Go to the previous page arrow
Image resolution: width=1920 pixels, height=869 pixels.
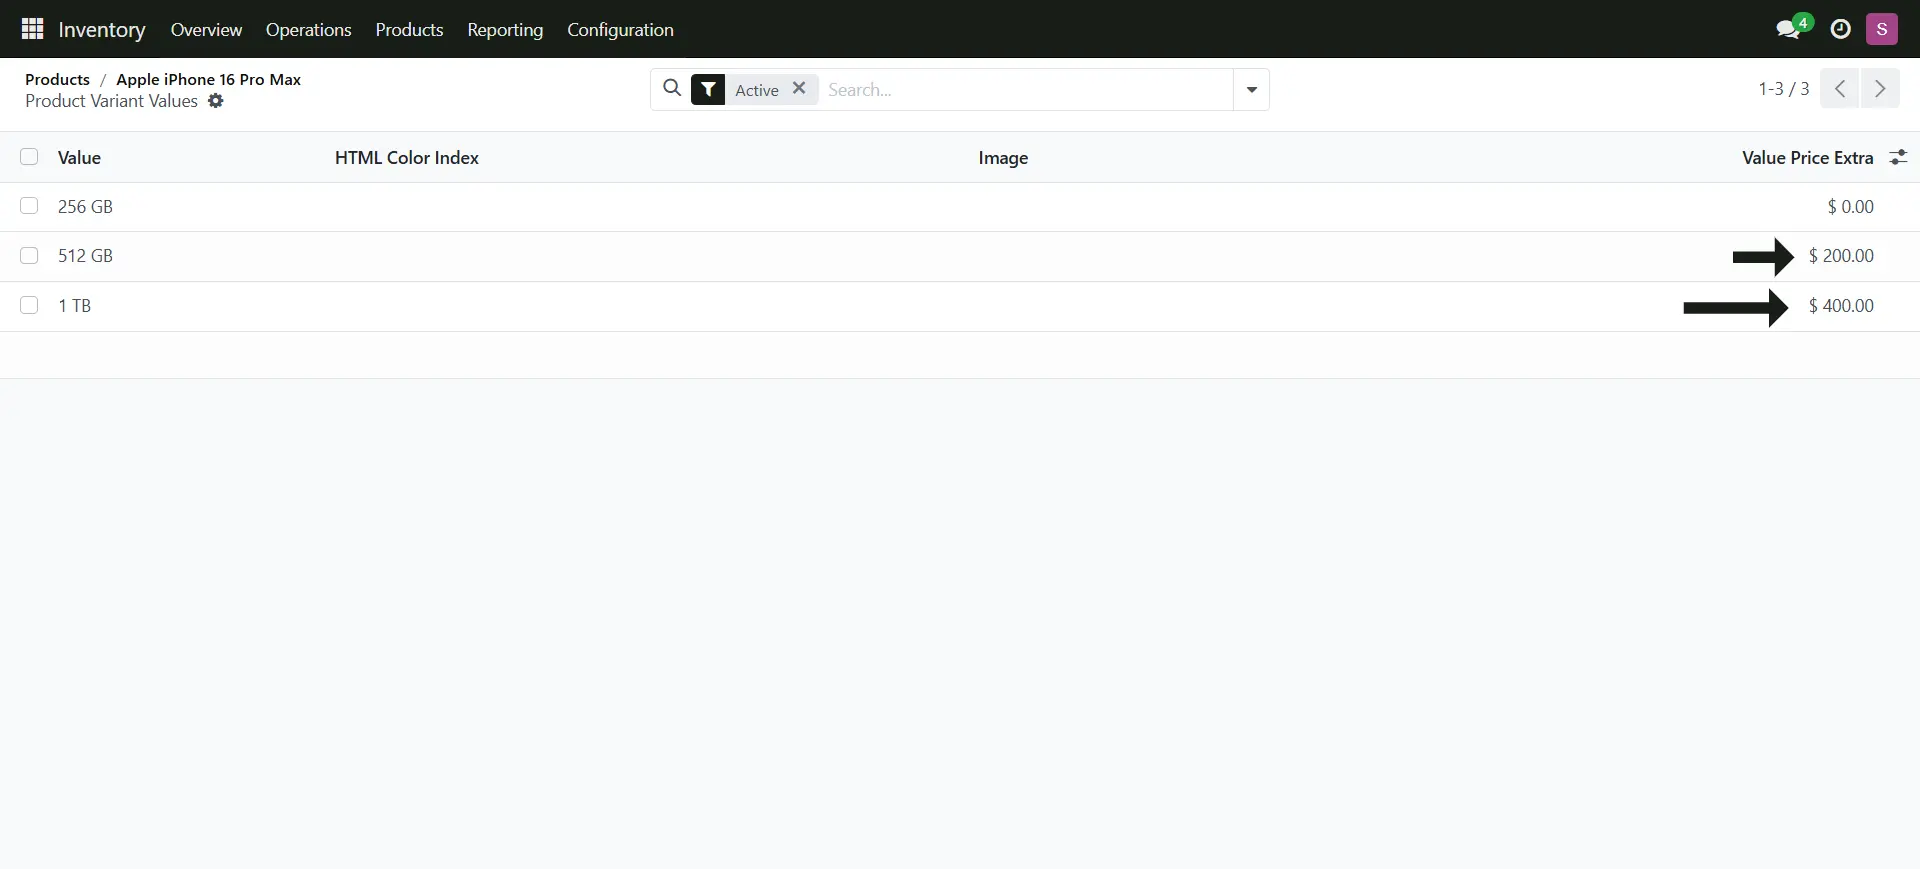(x=1839, y=89)
